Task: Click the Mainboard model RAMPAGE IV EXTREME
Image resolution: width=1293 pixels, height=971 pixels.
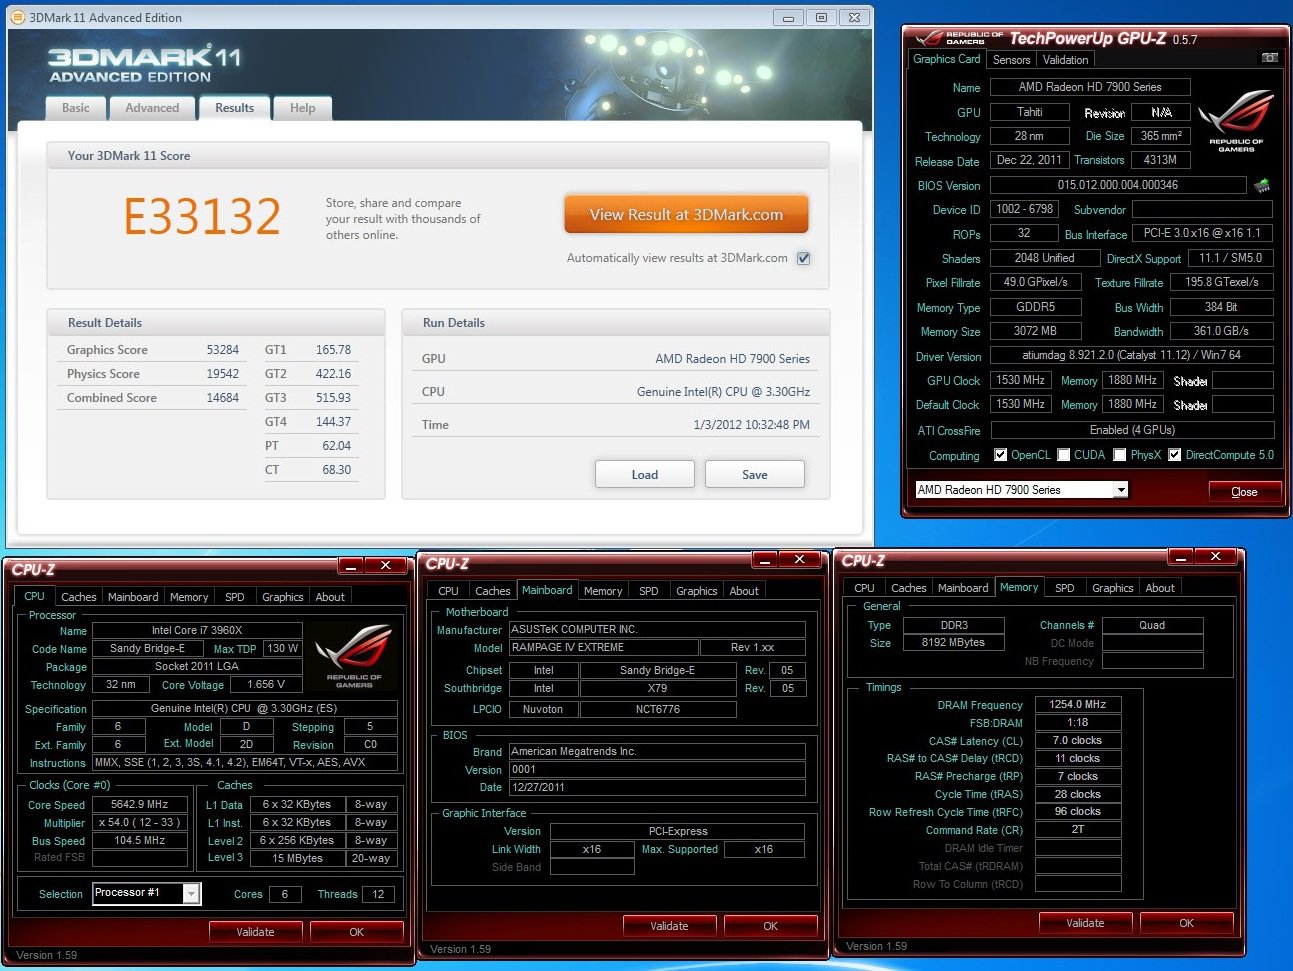Action: (603, 647)
